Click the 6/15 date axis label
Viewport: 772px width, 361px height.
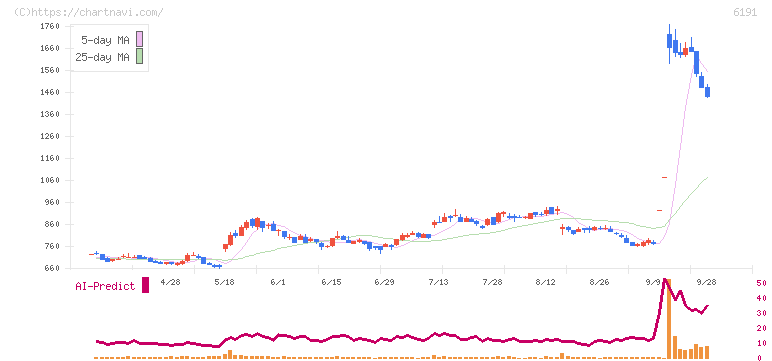pos(331,282)
